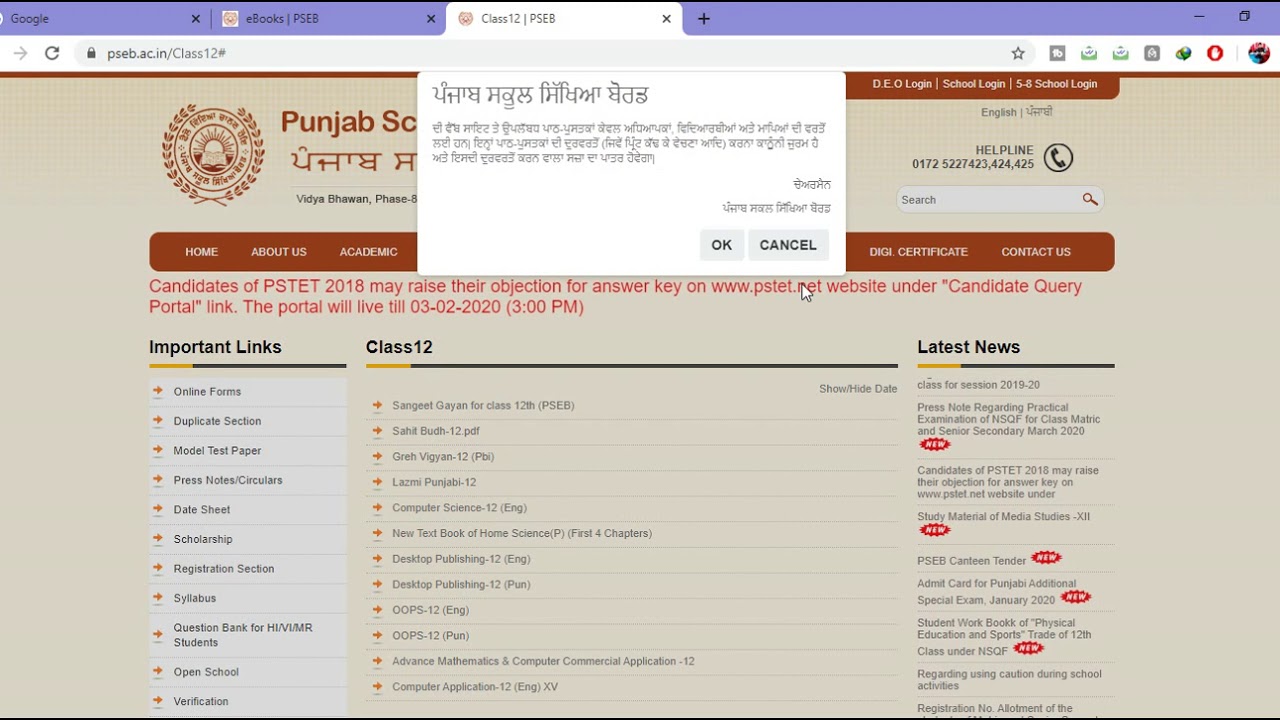The height and width of the screenshot is (720, 1280).
Task: Open Registration Section link
Action: [x=224, y=569]
